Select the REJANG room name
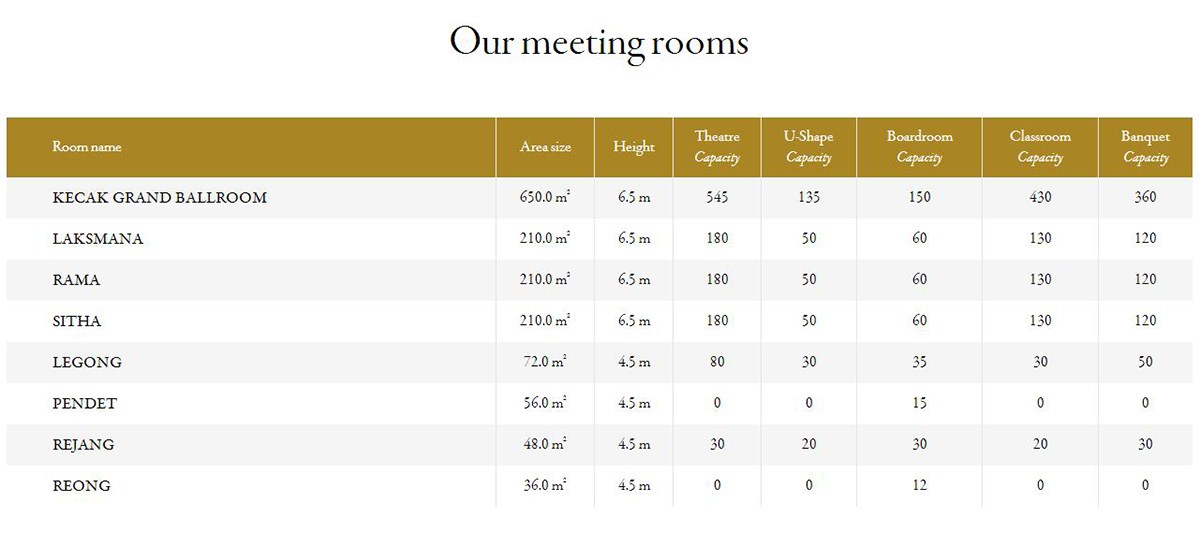The width and height of the screenshot is (1200, 540). (x=83, y=445)
